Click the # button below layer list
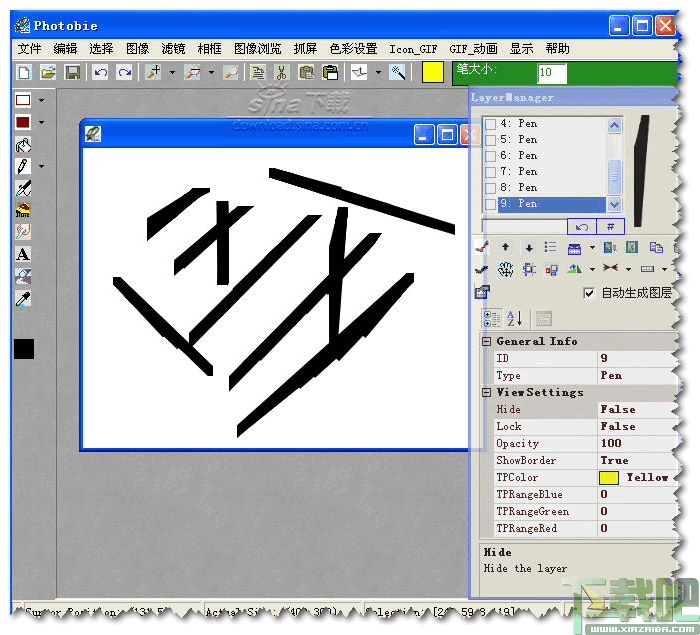700x635 pixels. pyautogui.click(x=610, y=227)
